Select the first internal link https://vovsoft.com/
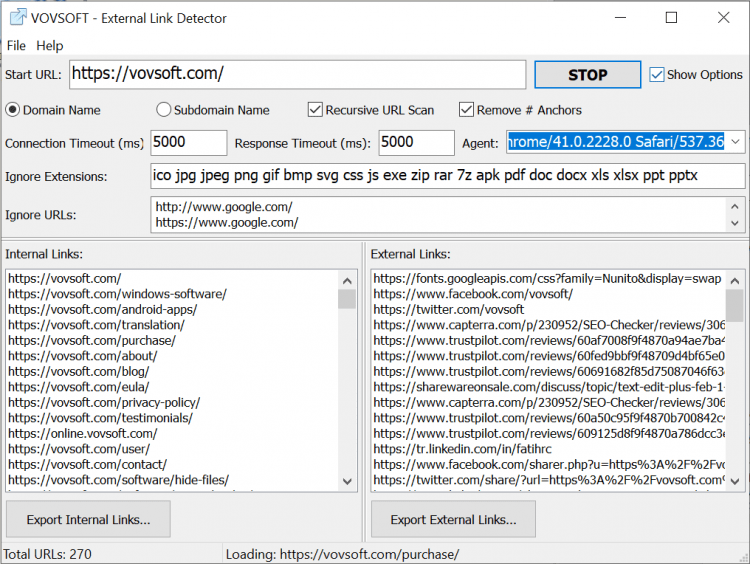The width and height of the screenshot is (750, 564). [x=65, y=278]
